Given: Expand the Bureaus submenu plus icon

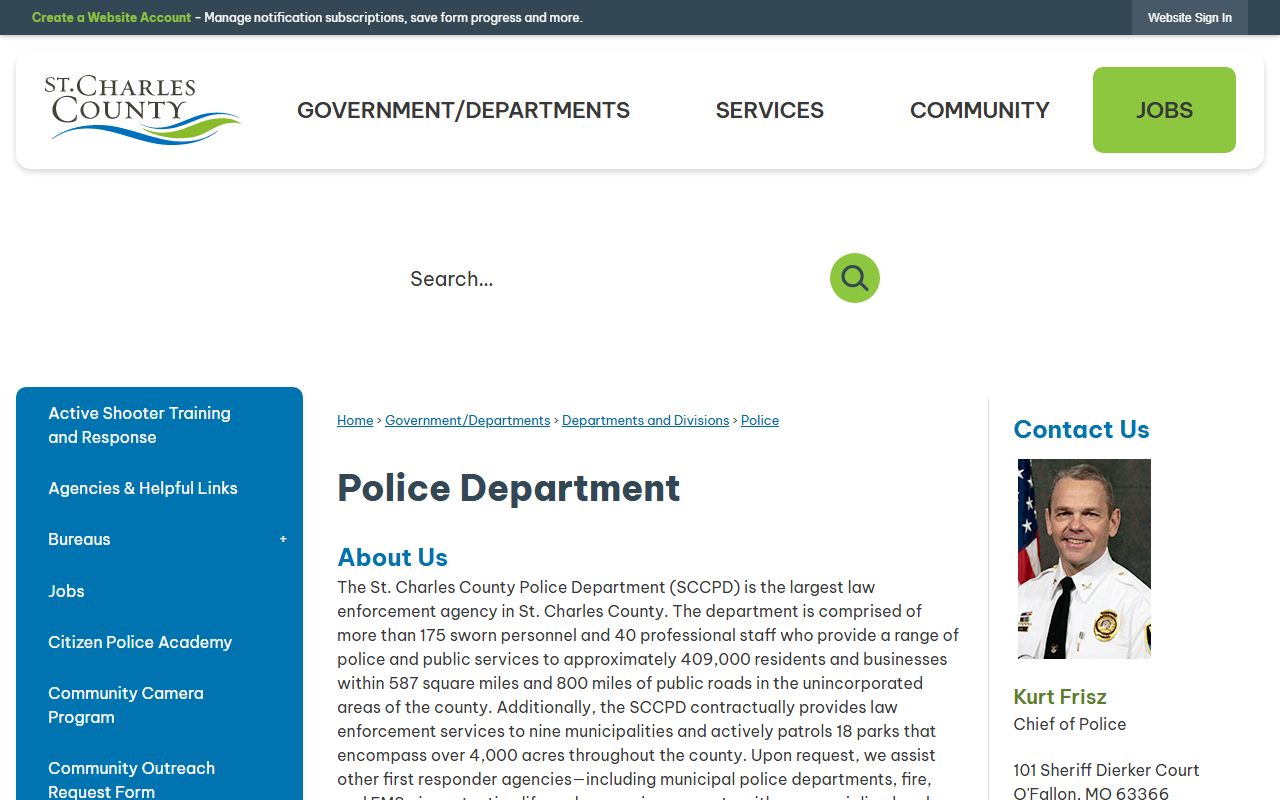Looking at the screenshot, I should (283, 539).
